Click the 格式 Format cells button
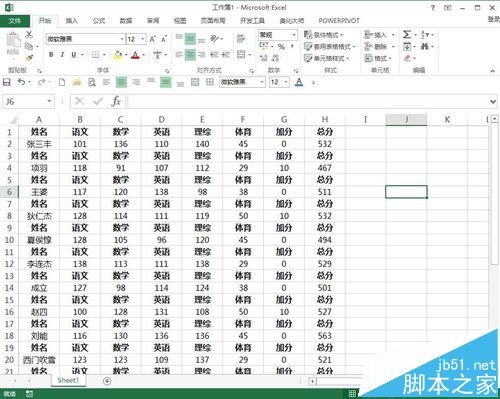This screenshot has width=500, height=399. [378, 58]
